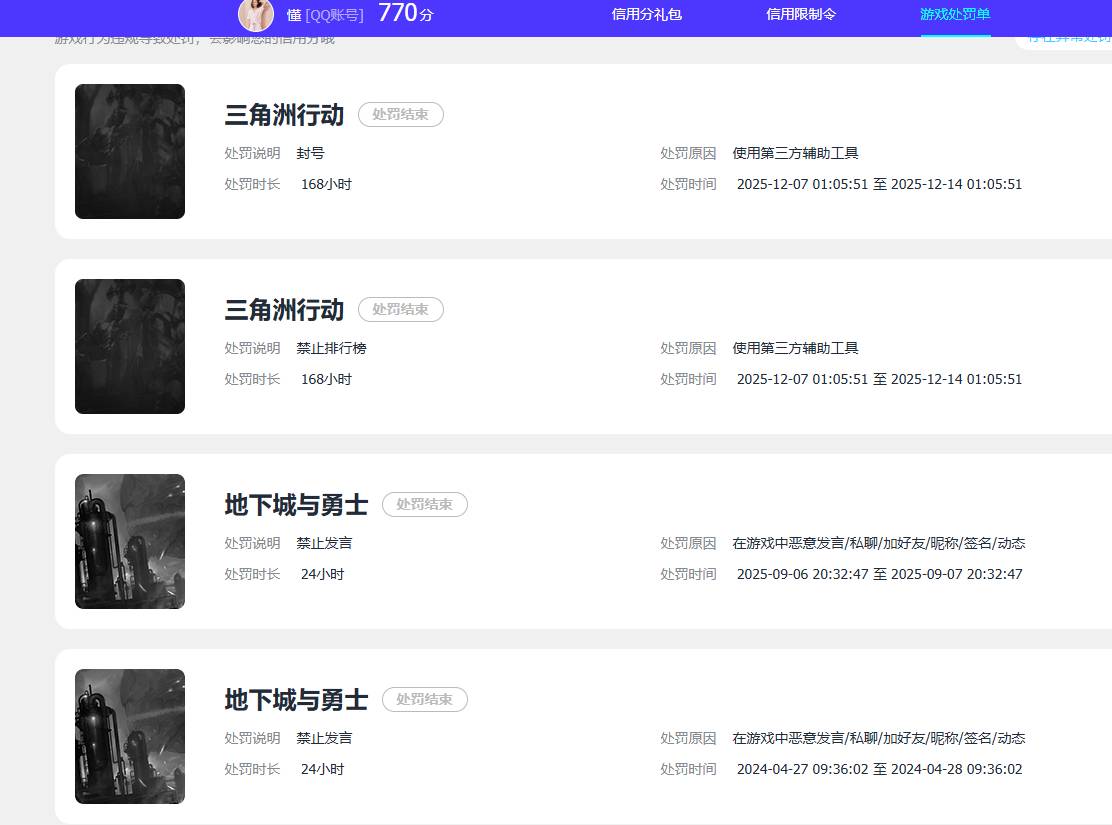Click the user avatar in the header
Viewport: 1112px width, 825px height.
(256, 15)
